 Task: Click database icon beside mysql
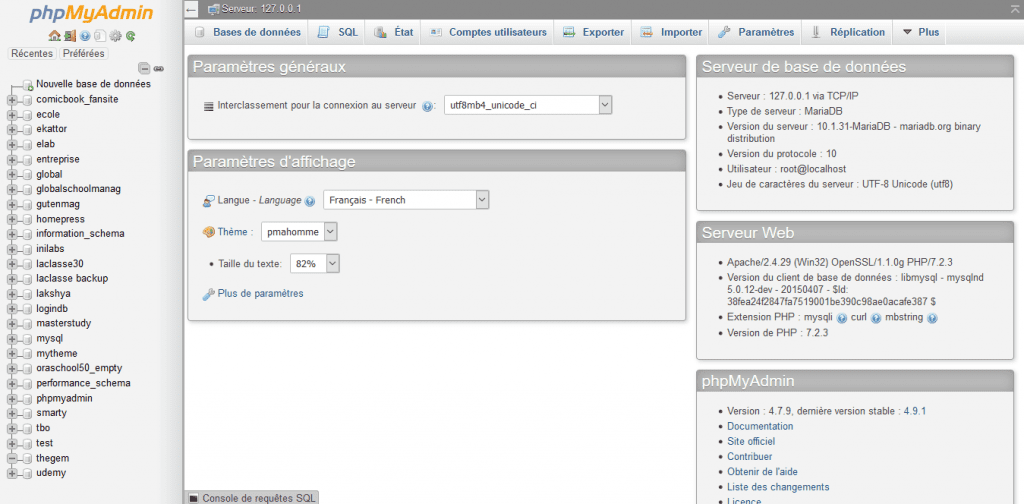click(x=27, y=339)
